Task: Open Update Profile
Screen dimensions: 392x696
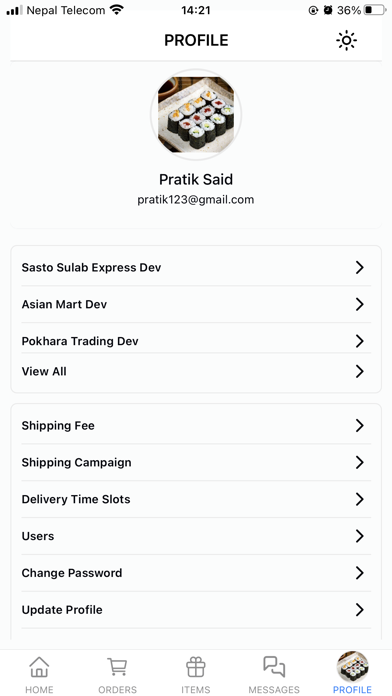Action: [x=196, y=610]
